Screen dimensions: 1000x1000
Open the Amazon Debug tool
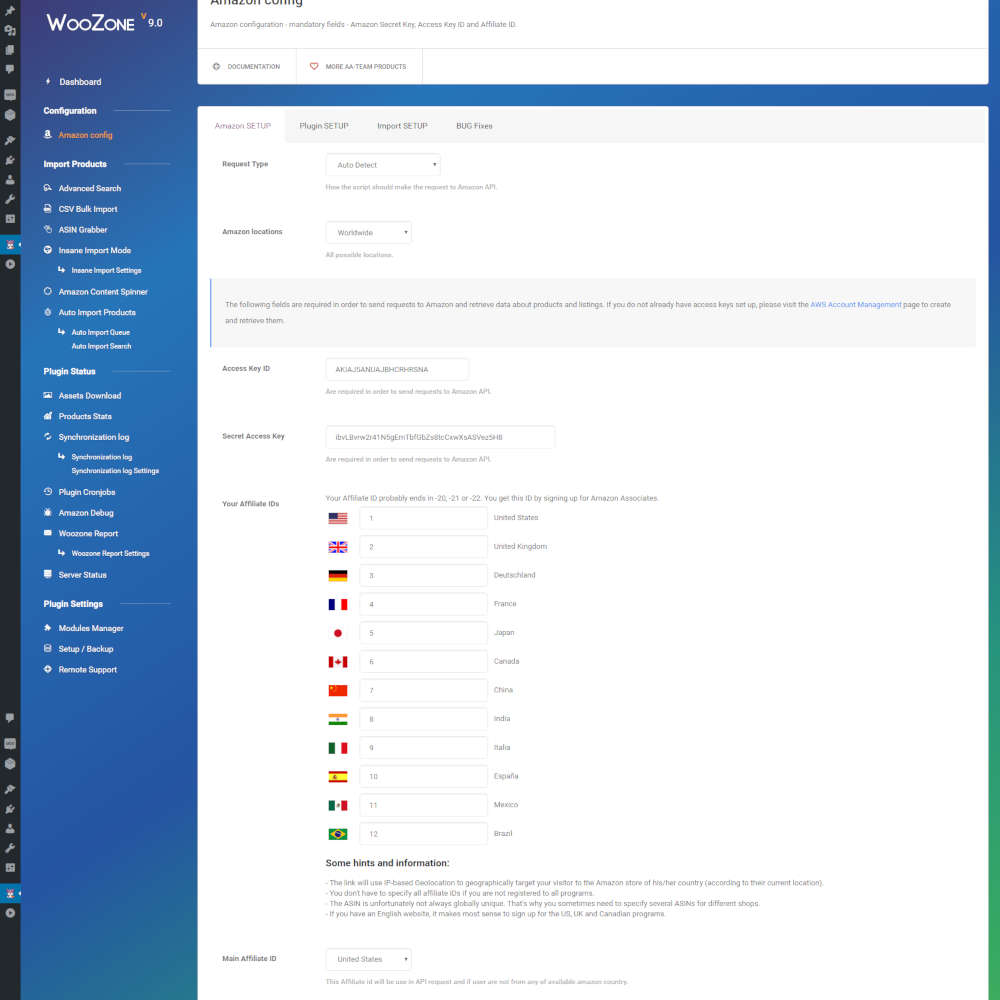(x=91, y=512)
